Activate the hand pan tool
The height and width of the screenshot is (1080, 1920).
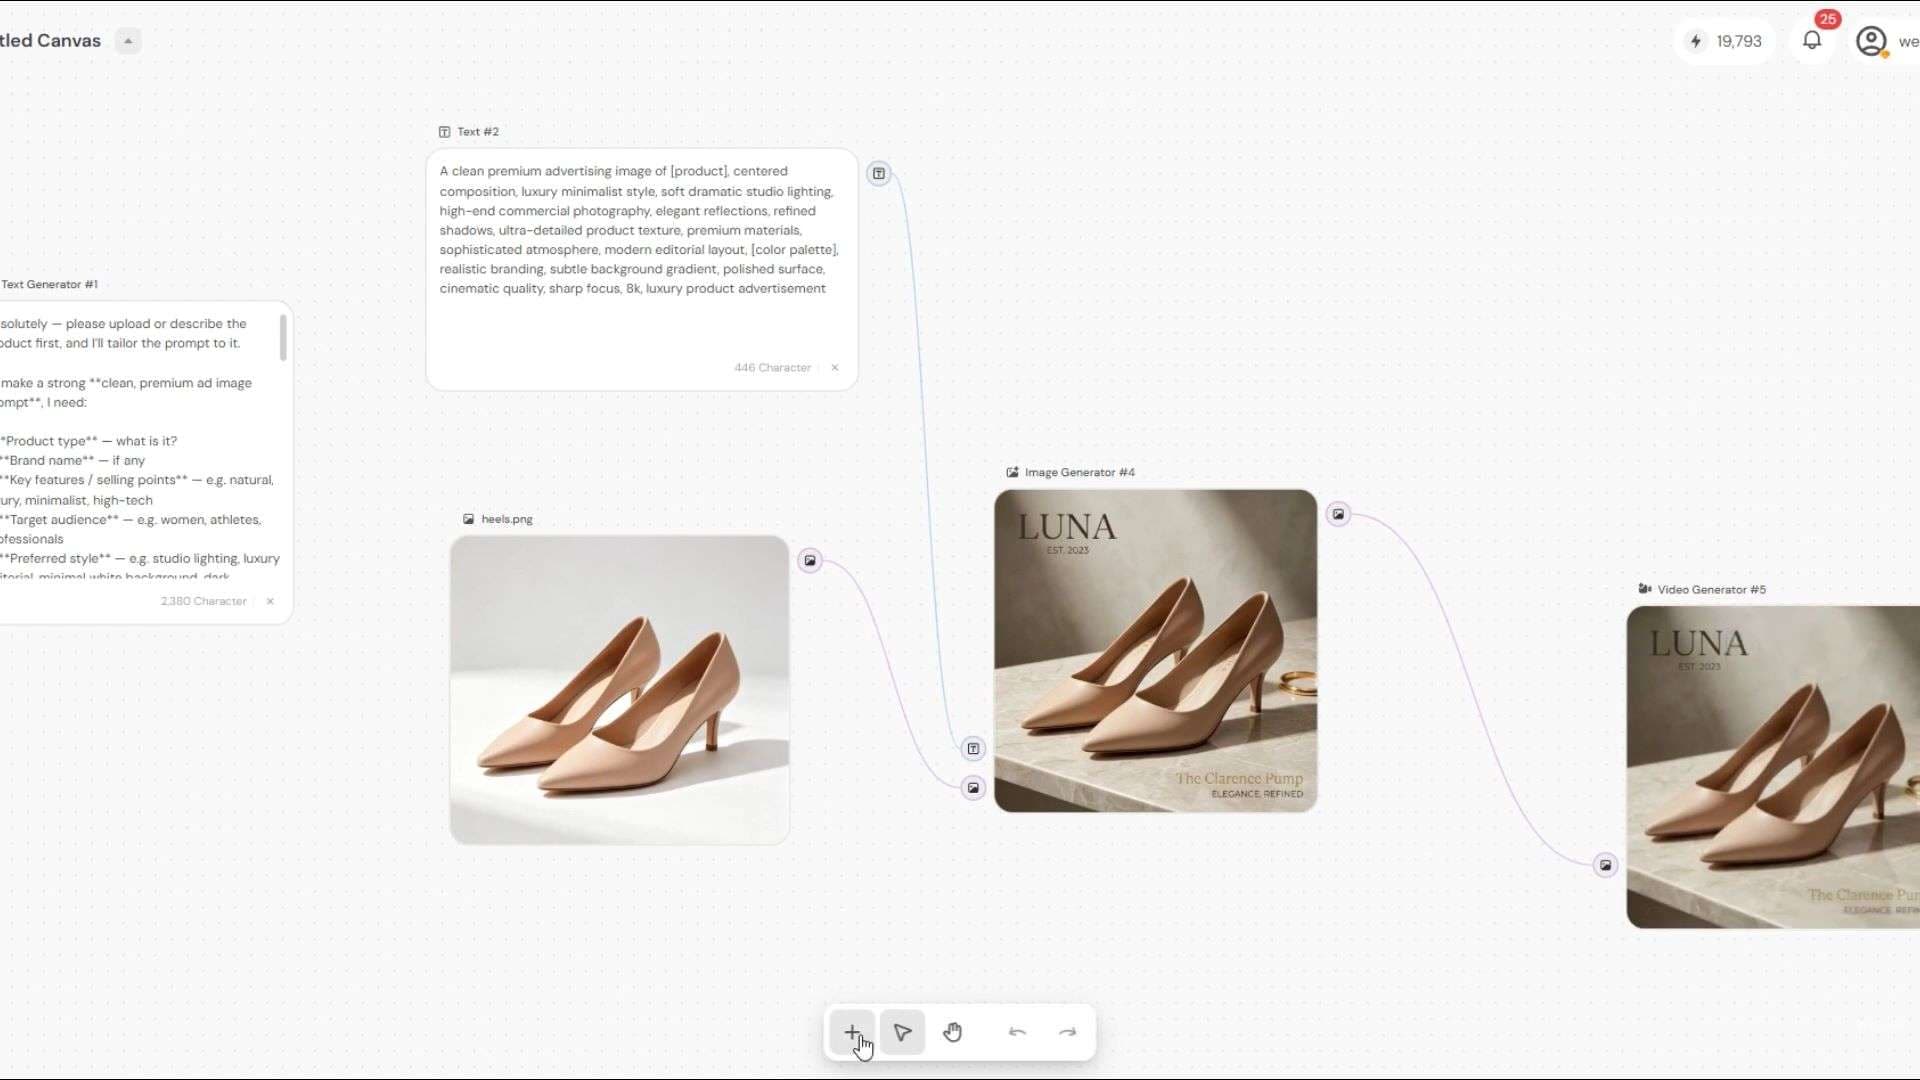coord(952,1032)
